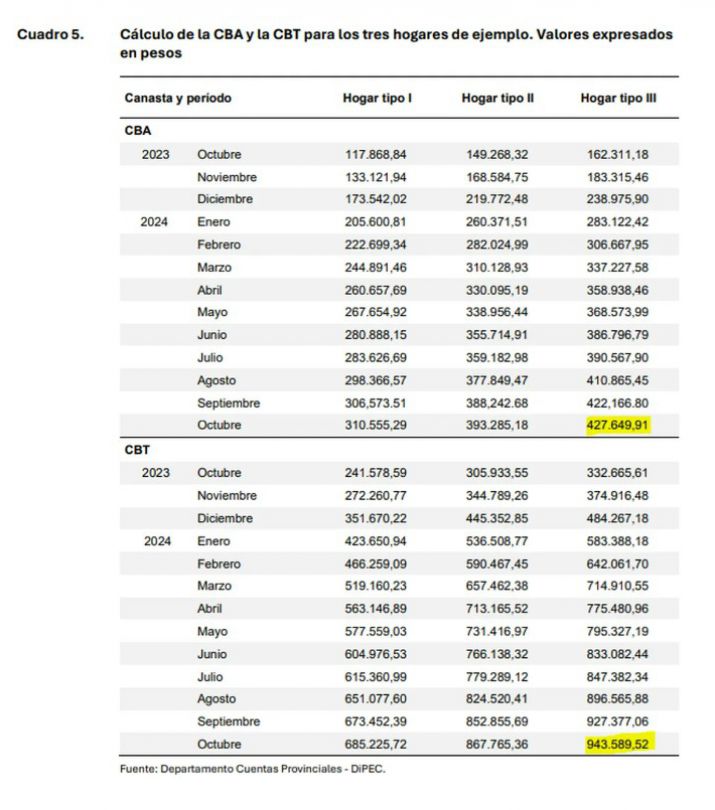The width and height of the screenshot is (715, 810).
Task: Click the Septiembre row label under CBA
Action: 228,403
